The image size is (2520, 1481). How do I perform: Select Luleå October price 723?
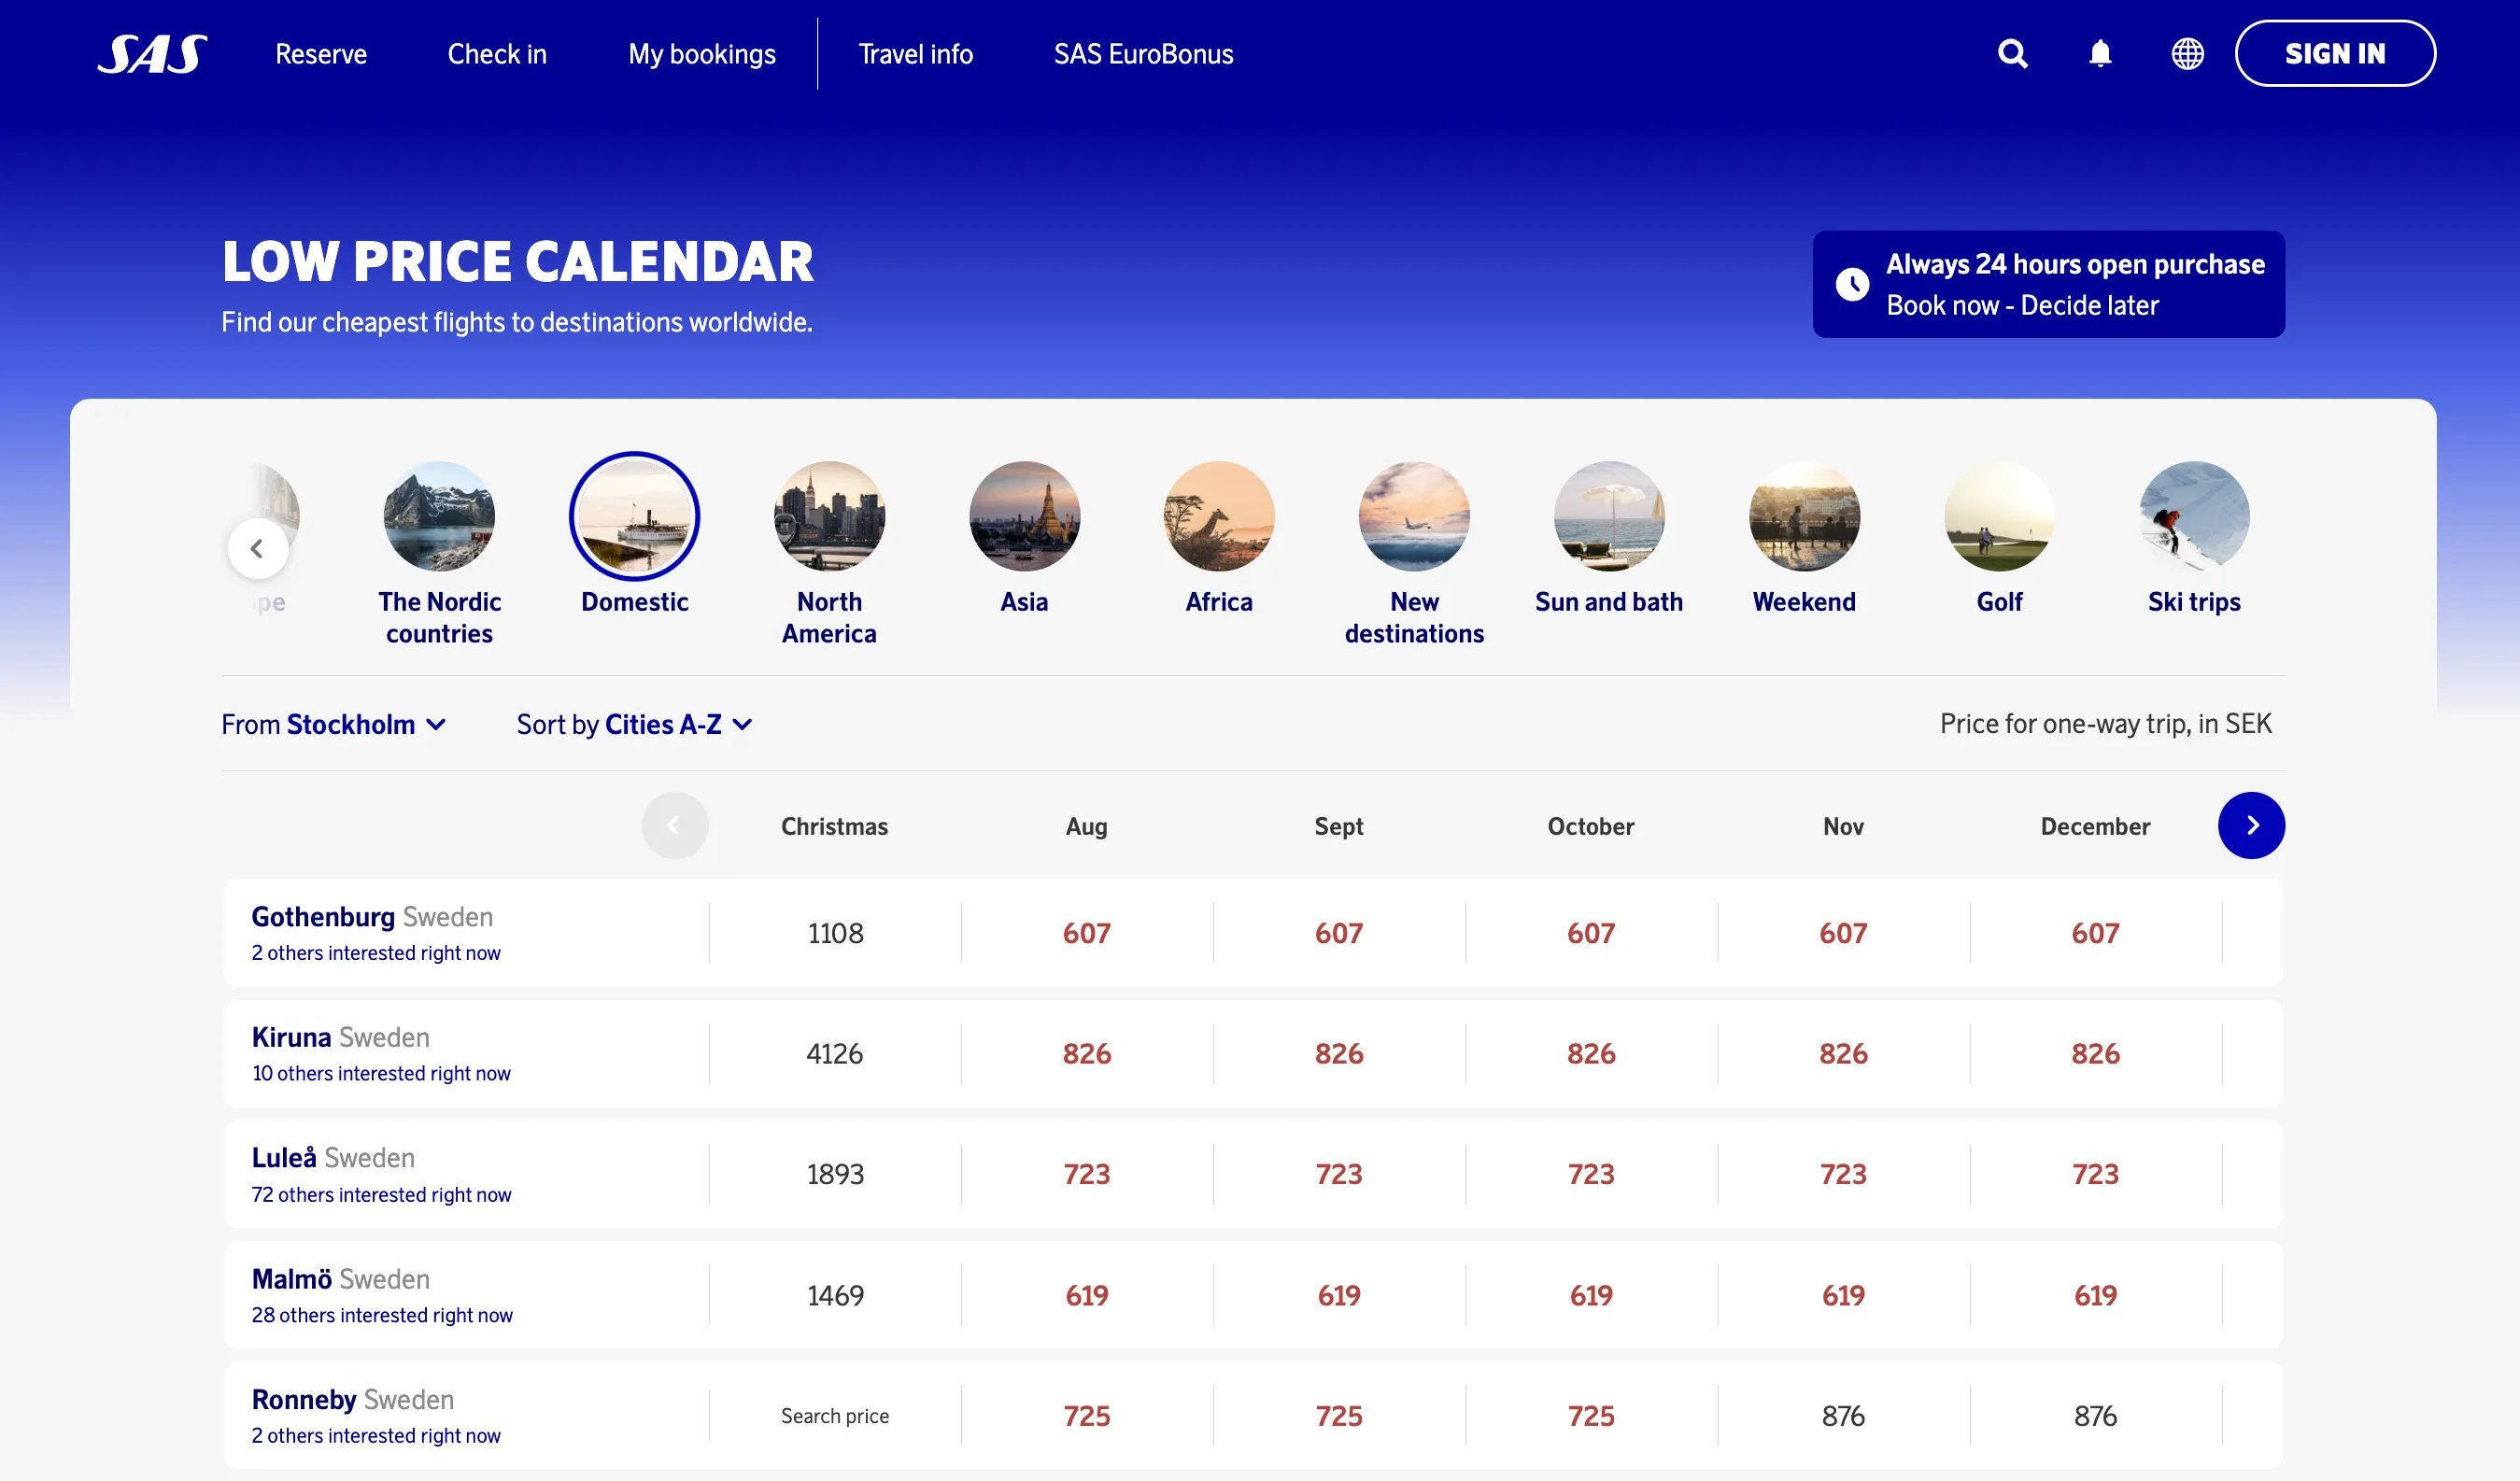1590,1174
